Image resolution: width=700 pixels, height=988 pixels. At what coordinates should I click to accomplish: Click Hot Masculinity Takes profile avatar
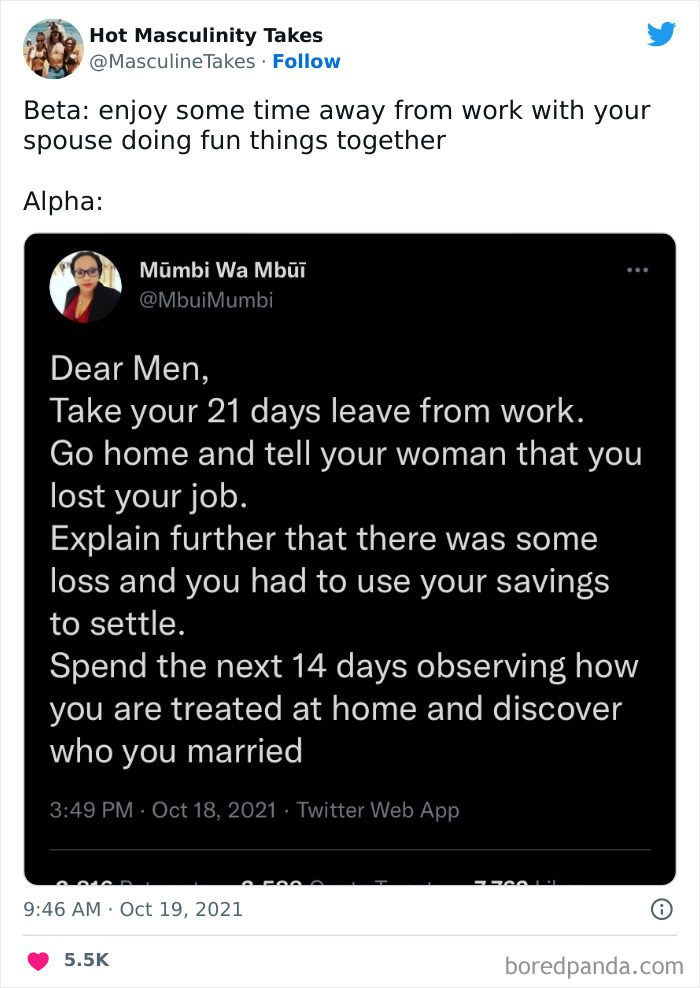click(54, 47)
